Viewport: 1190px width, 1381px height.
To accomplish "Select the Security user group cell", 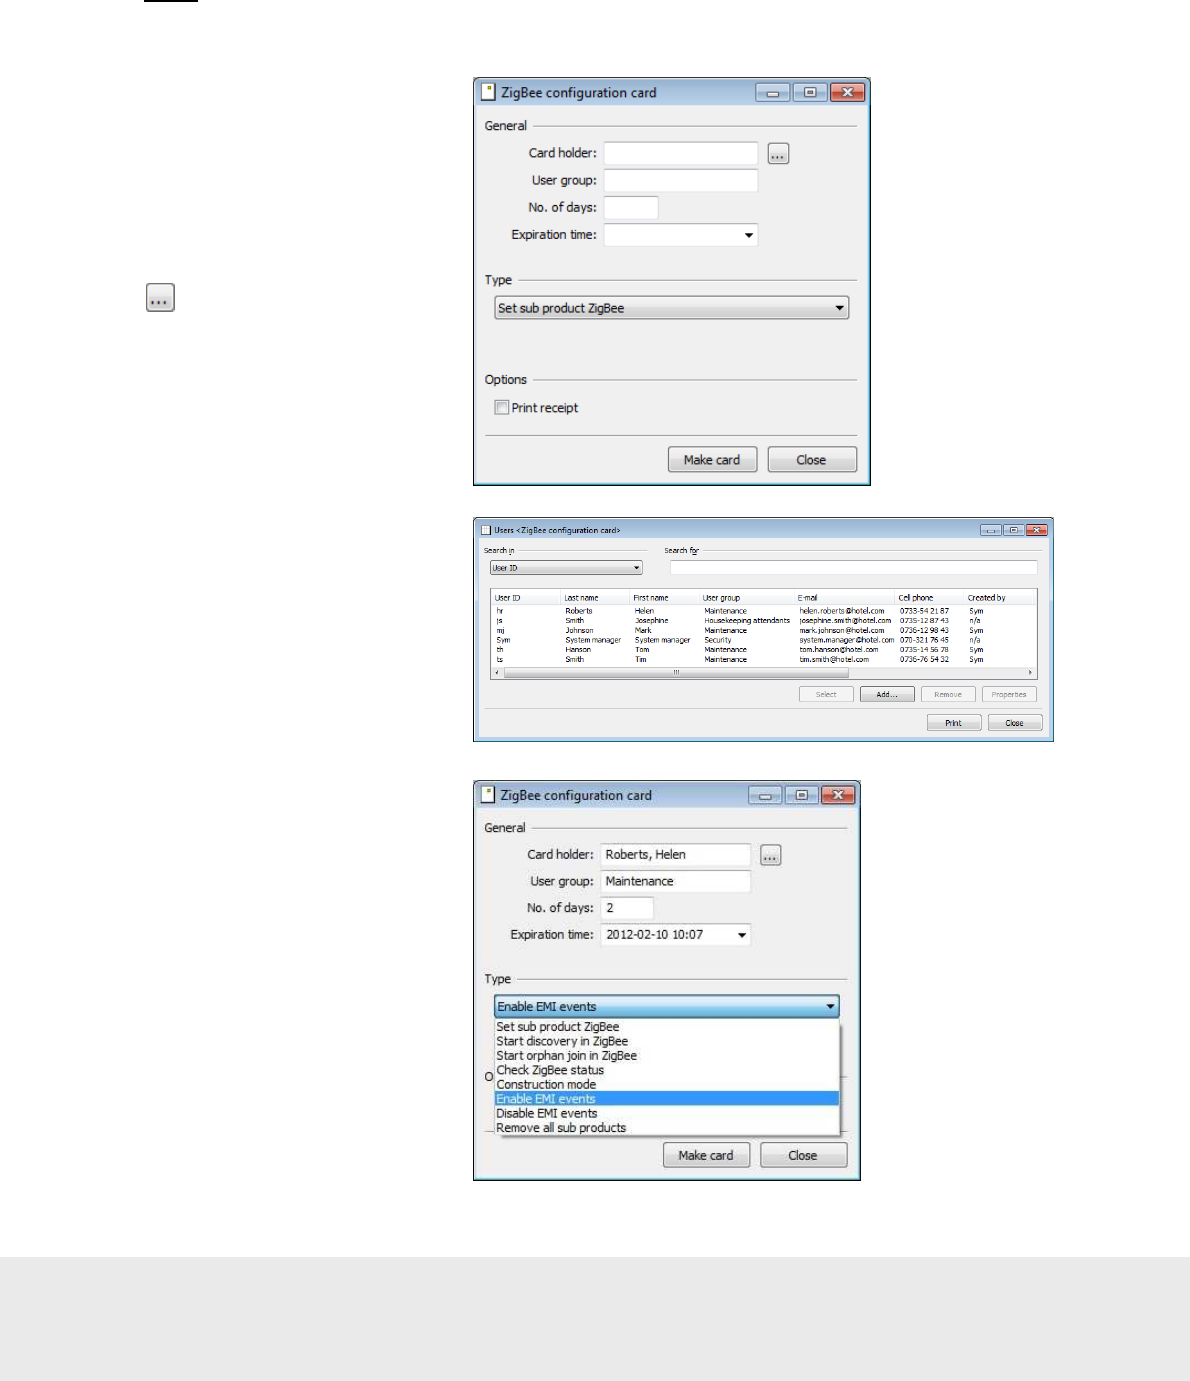I will click(718, 640).
